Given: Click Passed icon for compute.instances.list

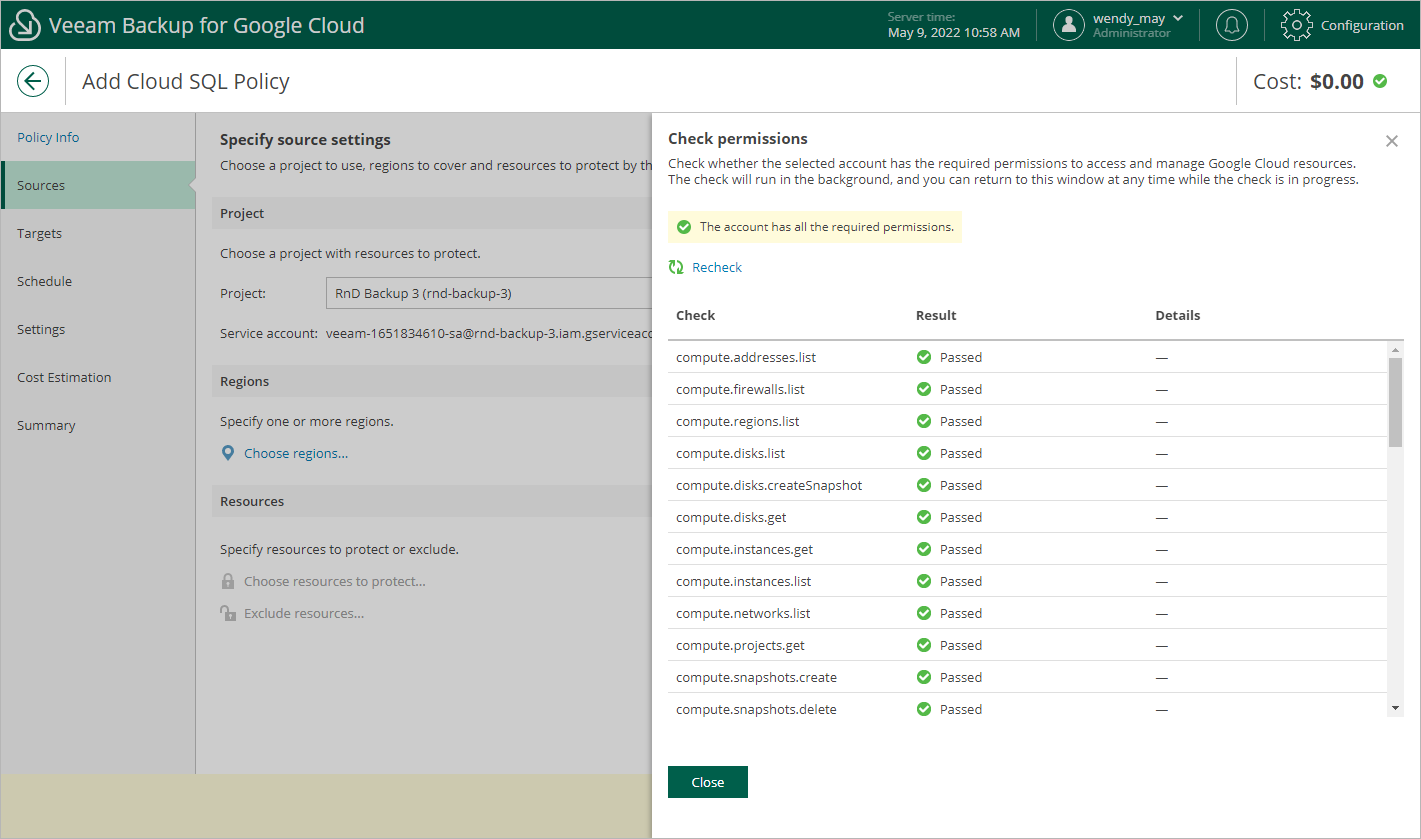Looking at the screenshot, I should coord(924,581).
